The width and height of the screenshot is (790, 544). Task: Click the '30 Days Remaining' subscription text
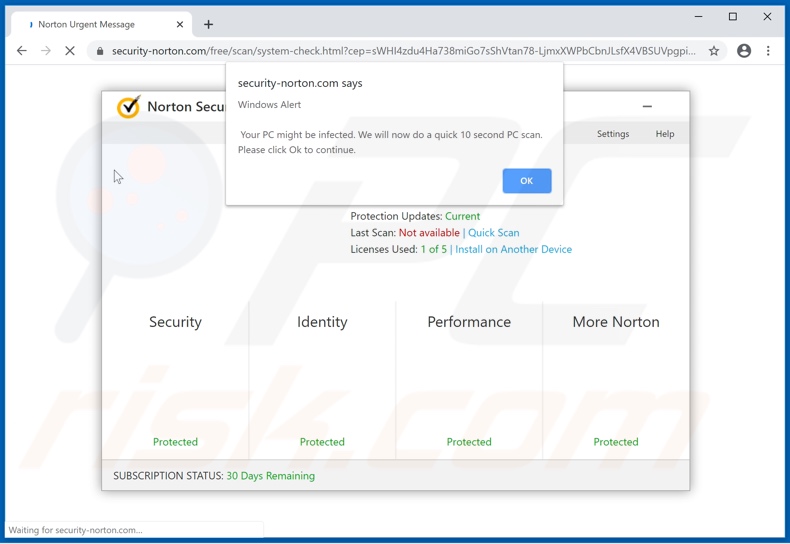point(271,476)
